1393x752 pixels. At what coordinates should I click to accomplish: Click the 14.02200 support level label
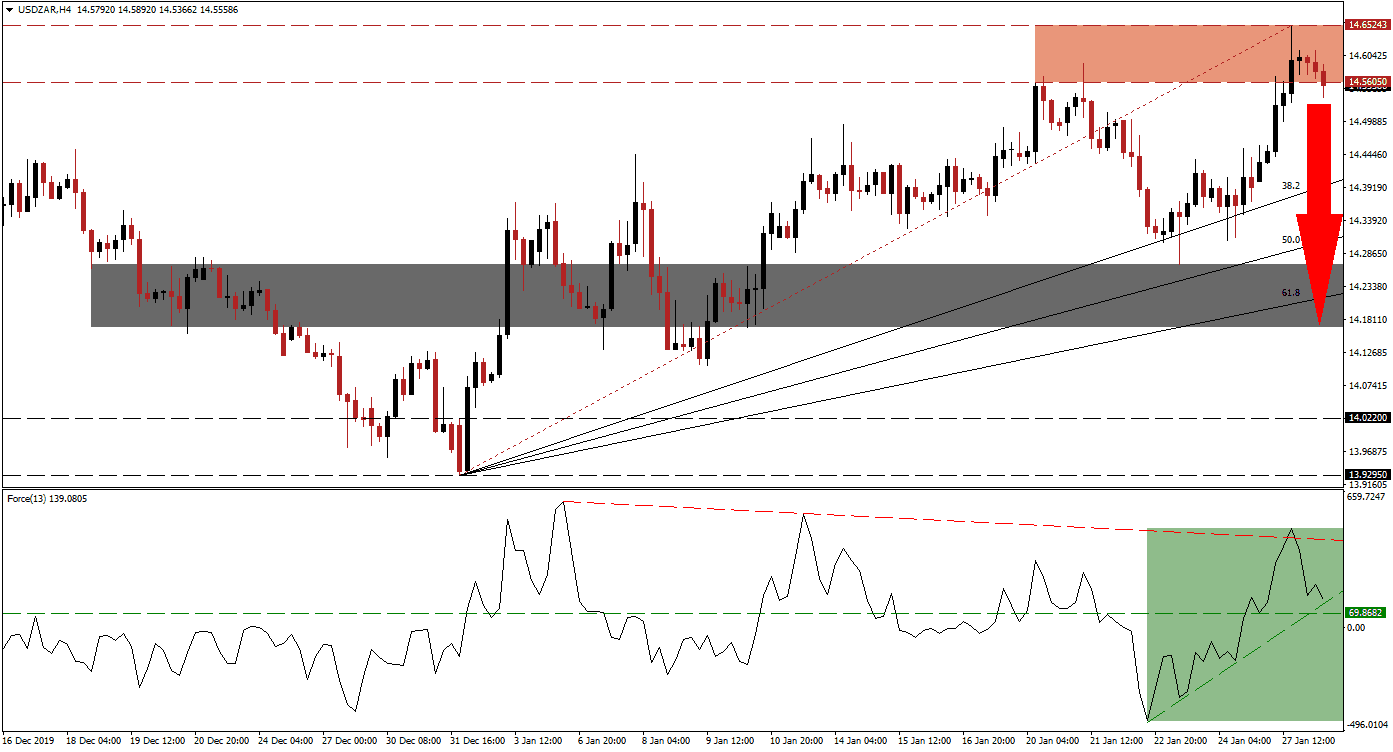1366,417
